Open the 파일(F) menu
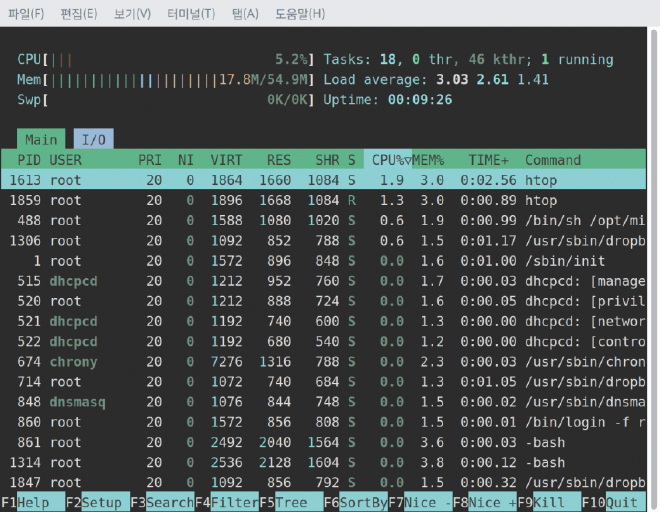 tap(26, 14)
